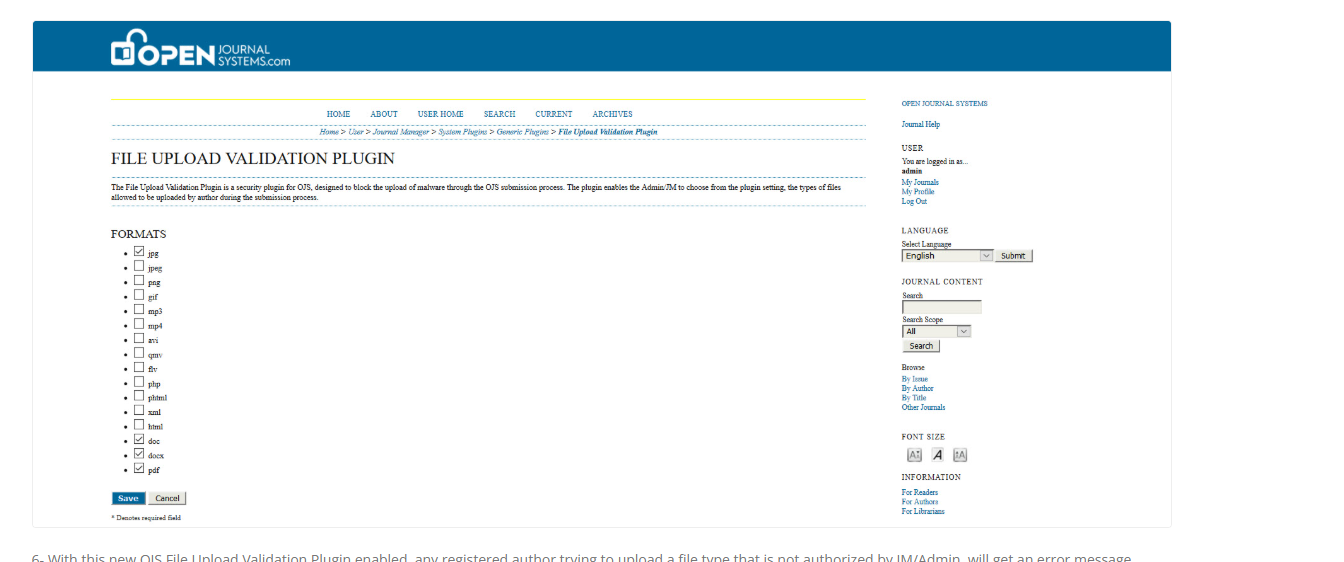Click the Open Journal Systems logo

click(x=200, y=51)
